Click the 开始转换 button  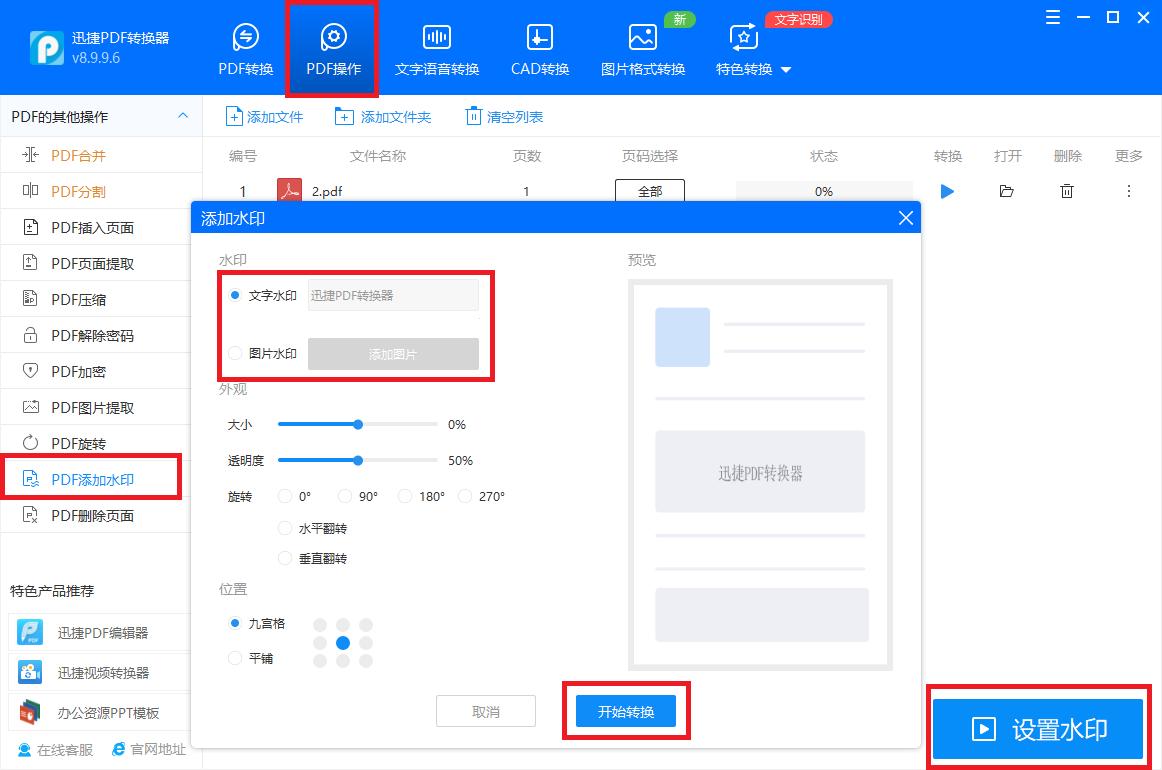click(626, 710)
